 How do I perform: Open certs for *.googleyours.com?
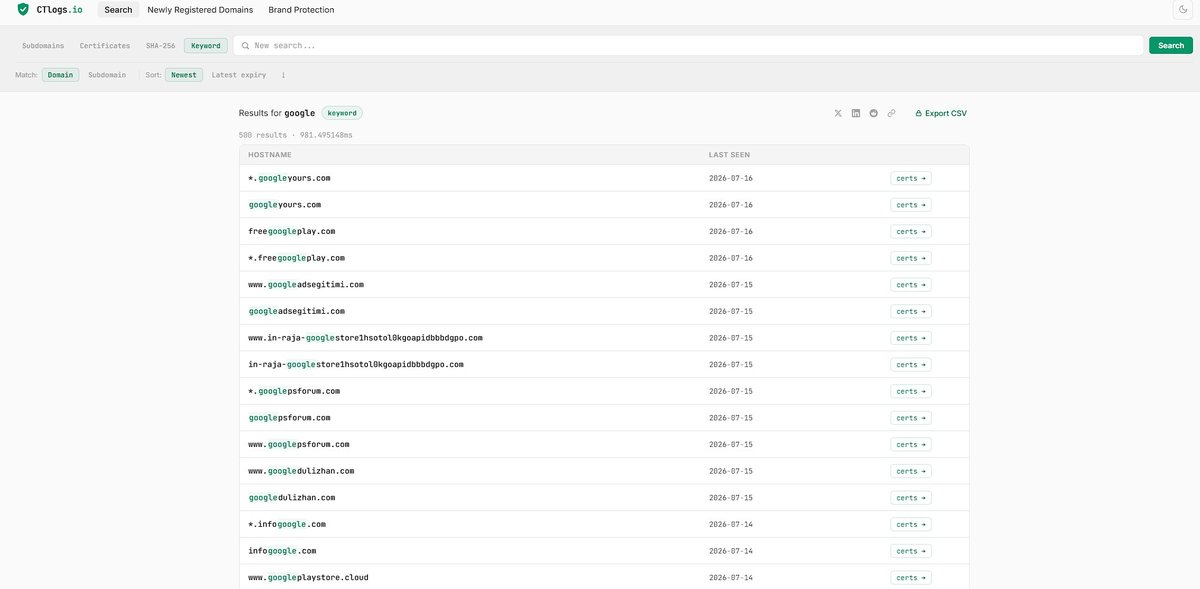(911, 178)
